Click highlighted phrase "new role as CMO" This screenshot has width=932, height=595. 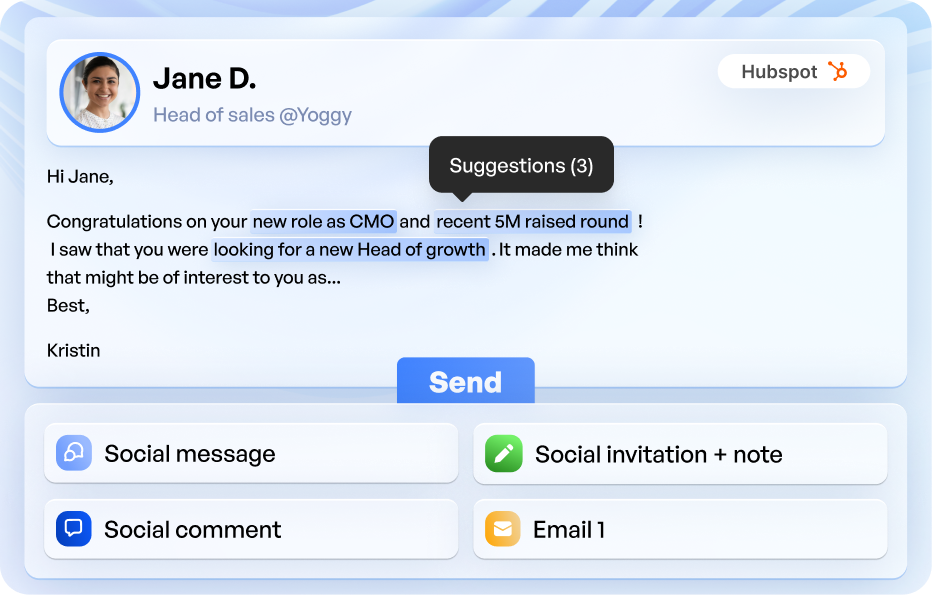(x=323, y=221)
